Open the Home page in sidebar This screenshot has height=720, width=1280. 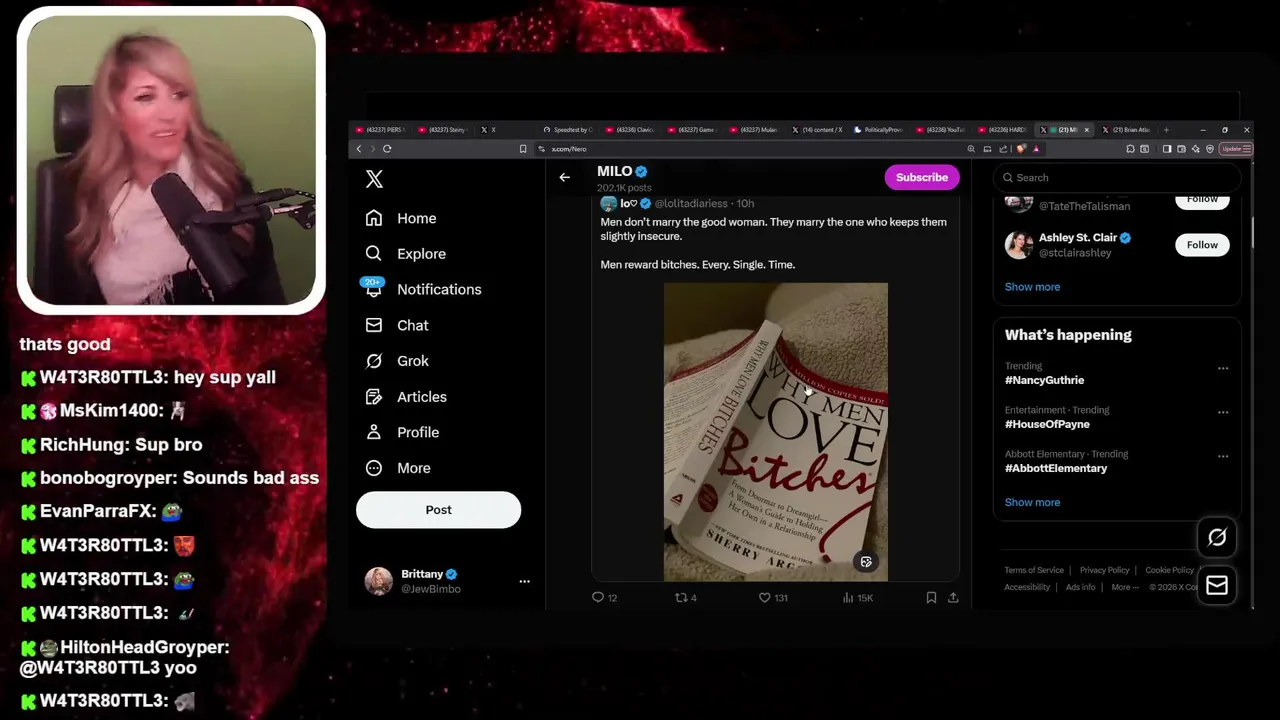click(401, 218)
